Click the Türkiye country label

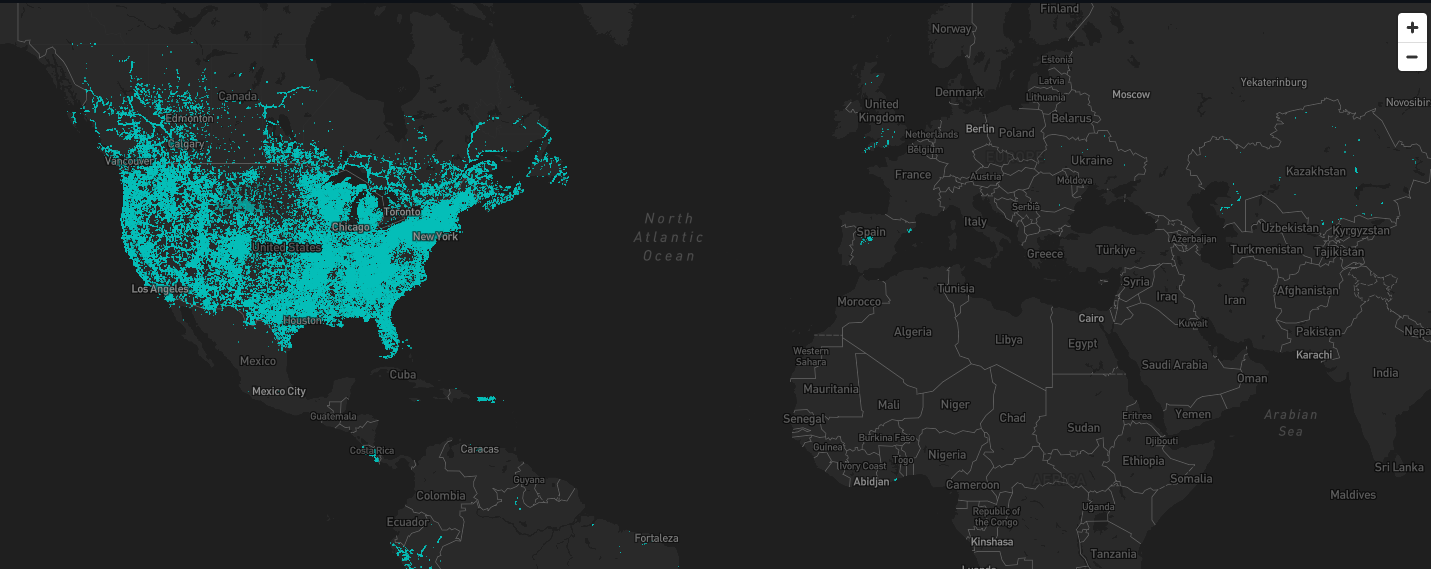coord(1115,250)
